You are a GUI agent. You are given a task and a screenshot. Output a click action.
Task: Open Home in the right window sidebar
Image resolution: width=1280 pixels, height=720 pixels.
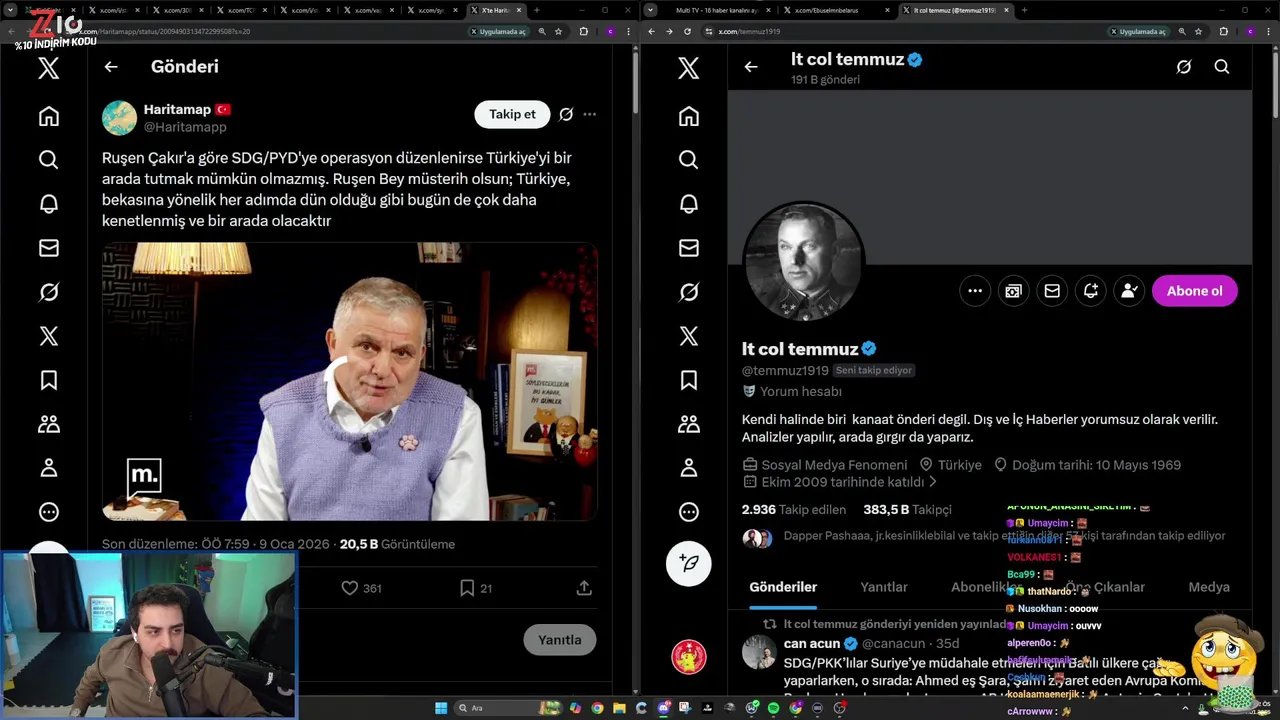[688, 116]
